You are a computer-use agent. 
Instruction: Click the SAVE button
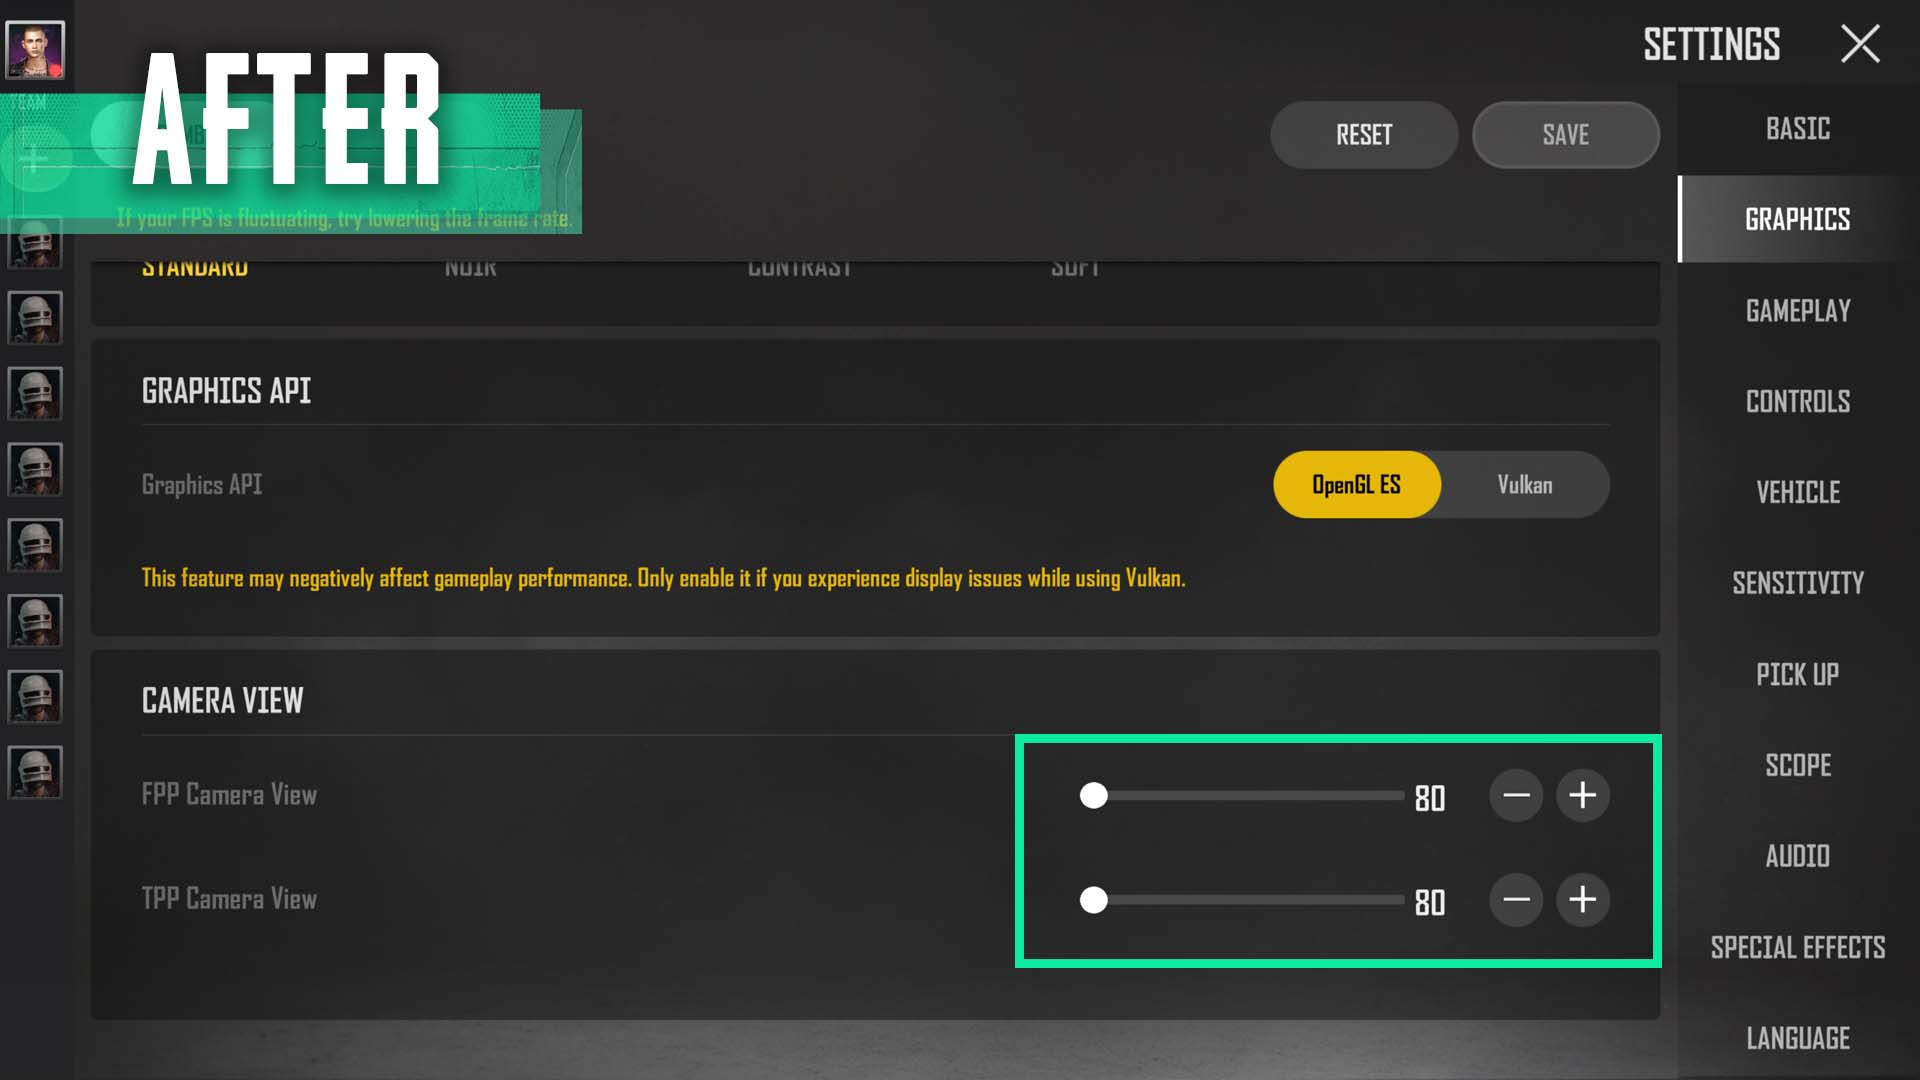tap(1564, 135)
